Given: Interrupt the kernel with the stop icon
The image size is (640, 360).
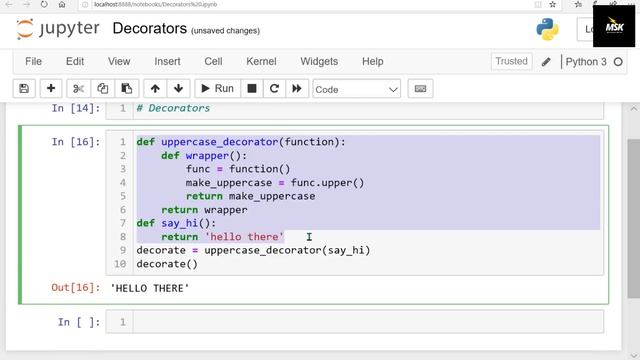Looking at the screenshot, I should 252,89.
